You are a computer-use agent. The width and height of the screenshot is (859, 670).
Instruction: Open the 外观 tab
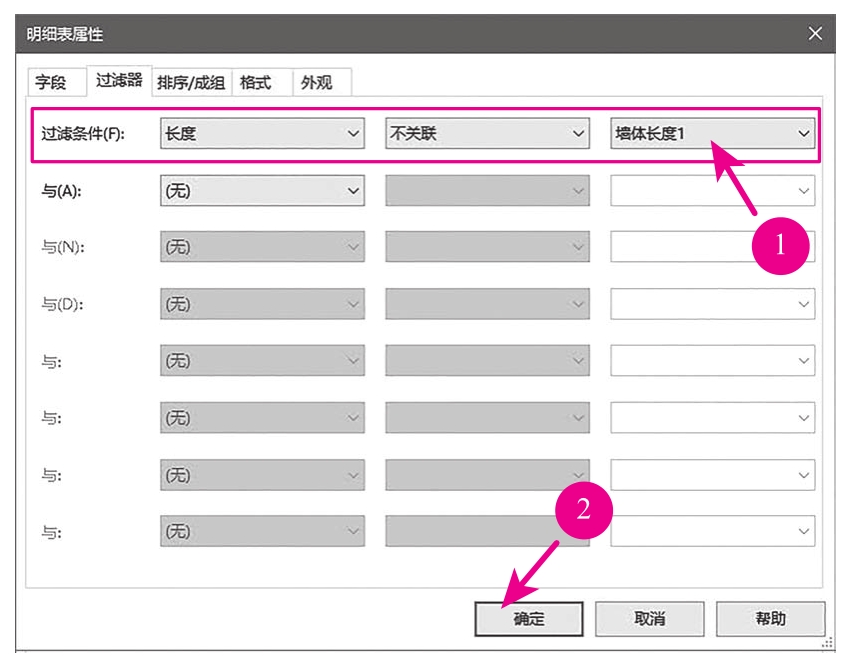316,83
